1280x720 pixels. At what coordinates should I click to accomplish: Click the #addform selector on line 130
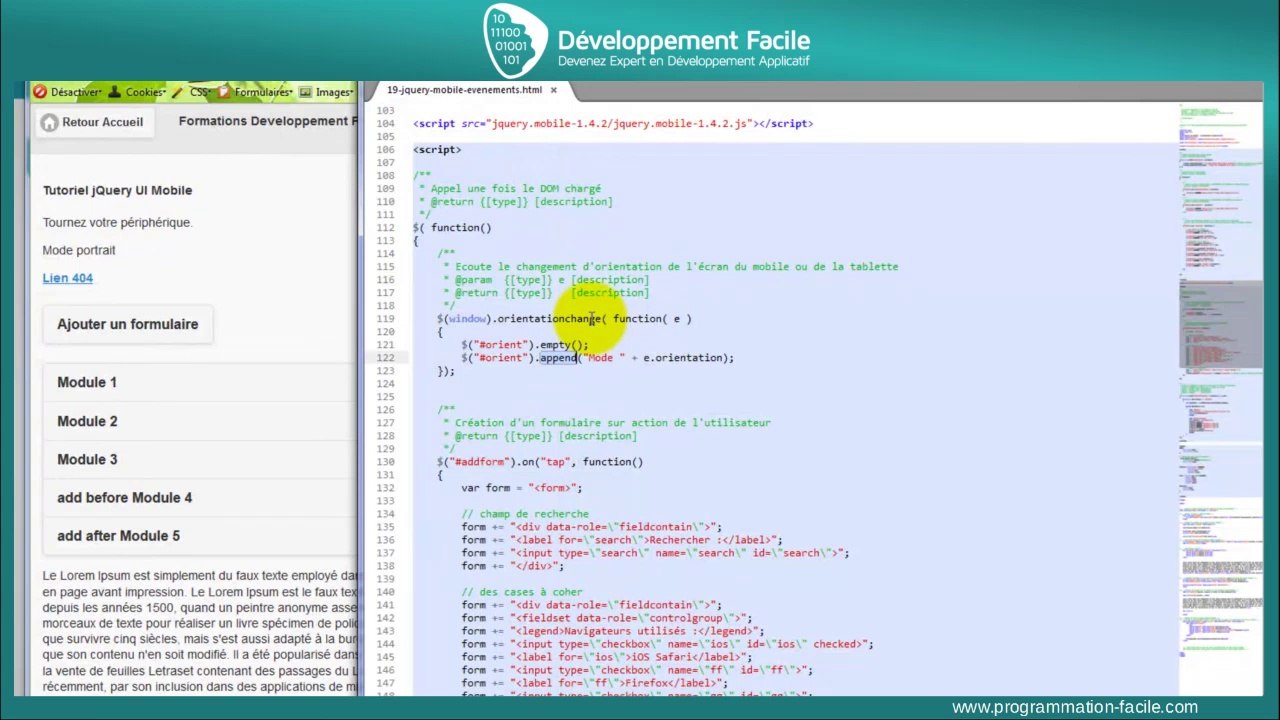pos(481,461)
